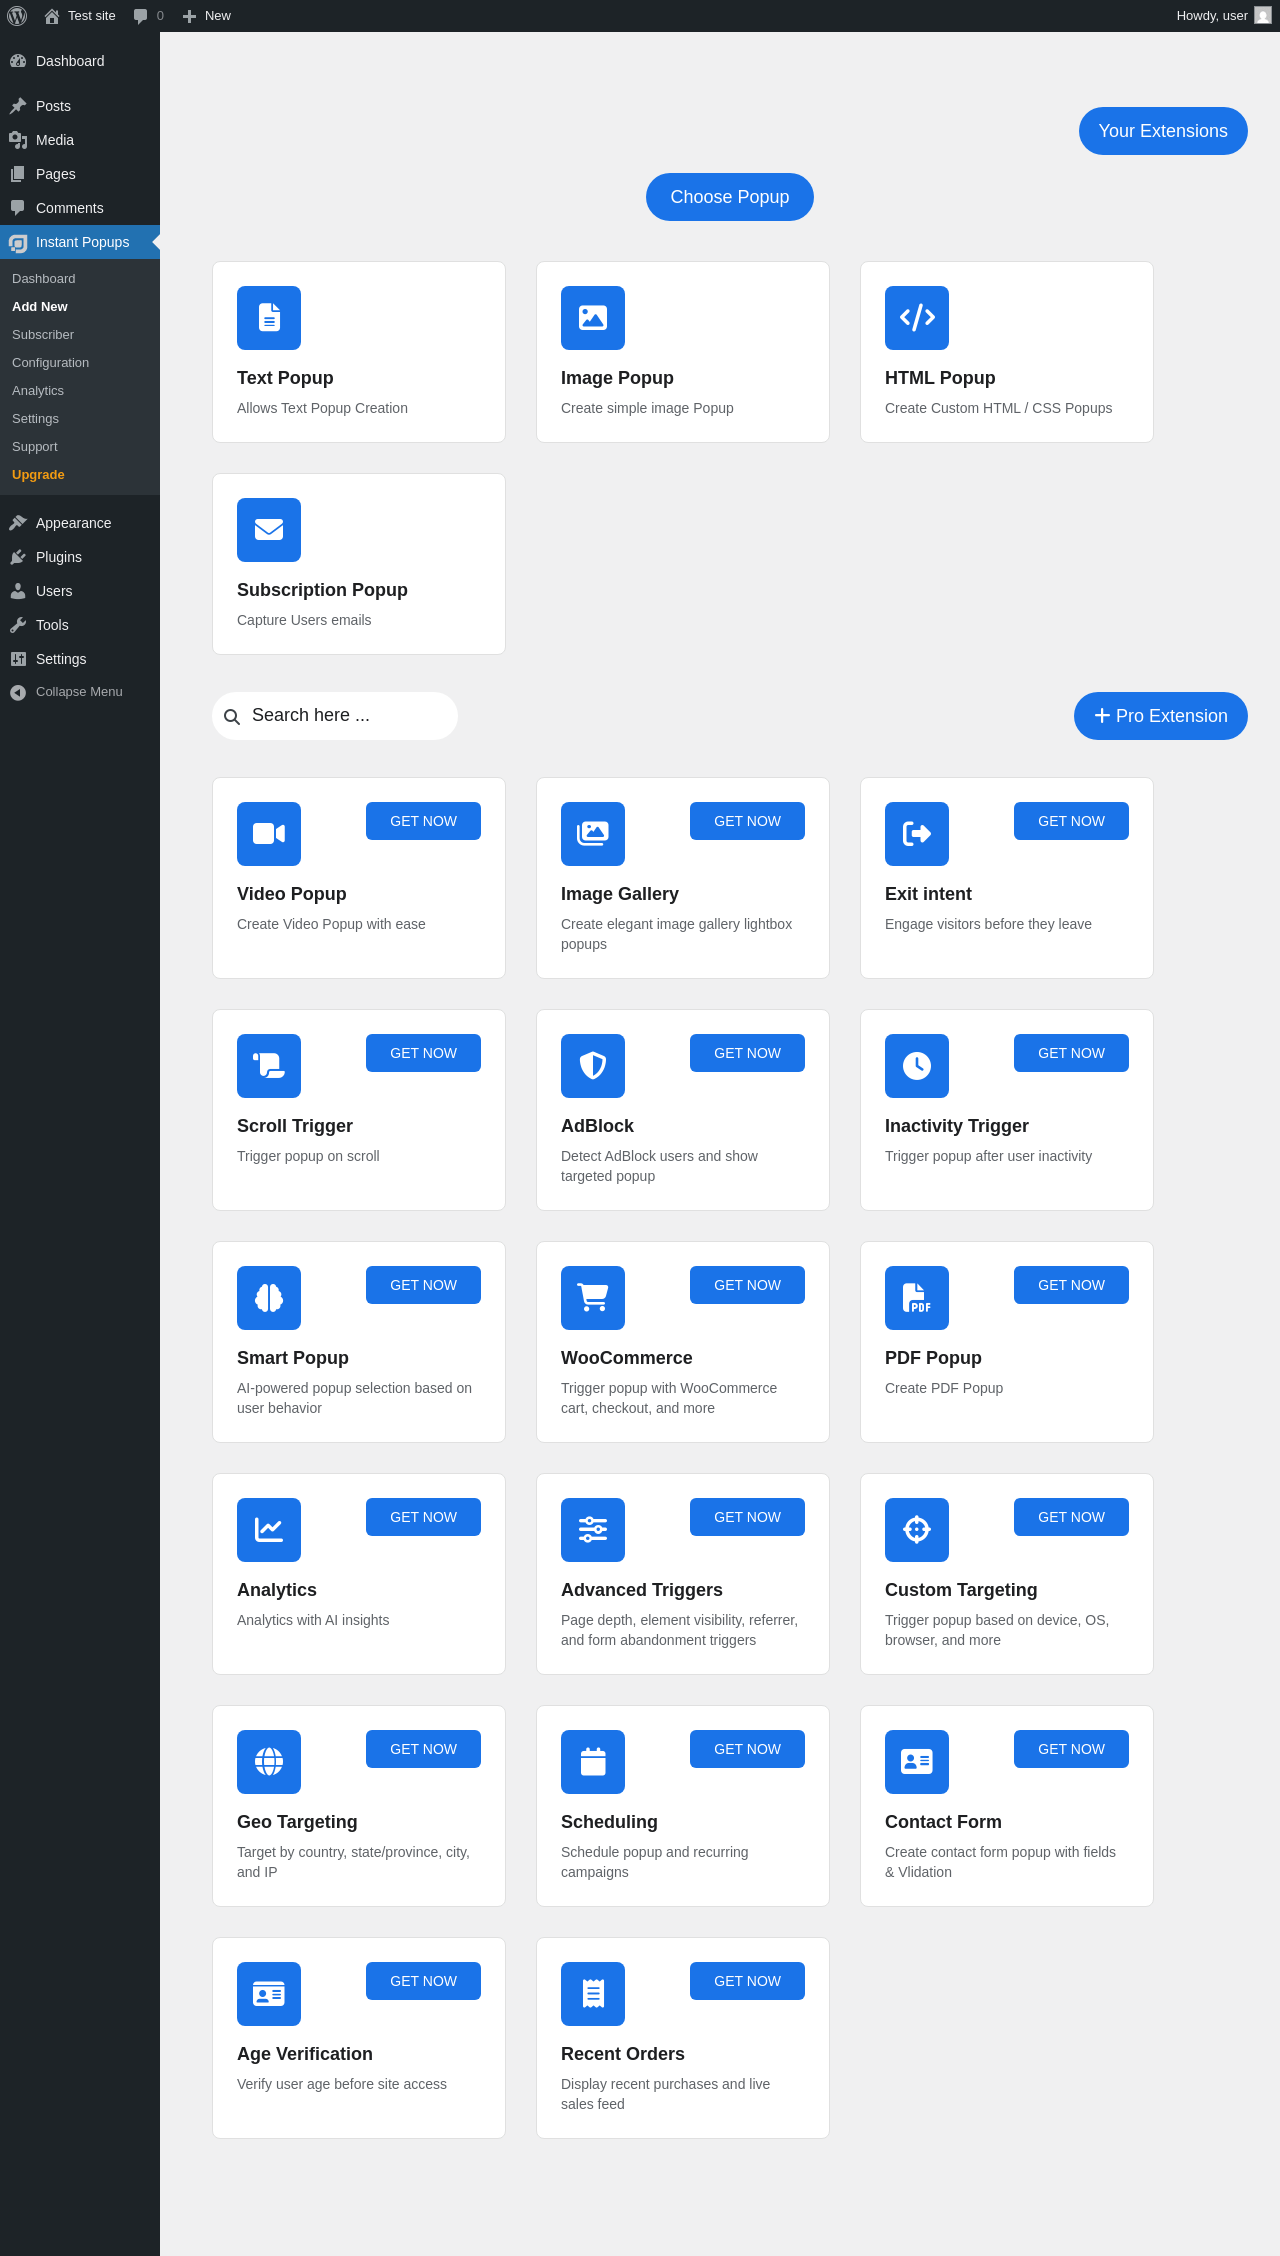The width and height of the screenshot is (1280, 2256).
Task: Click New in the admin bar
Action: (207, 16)
